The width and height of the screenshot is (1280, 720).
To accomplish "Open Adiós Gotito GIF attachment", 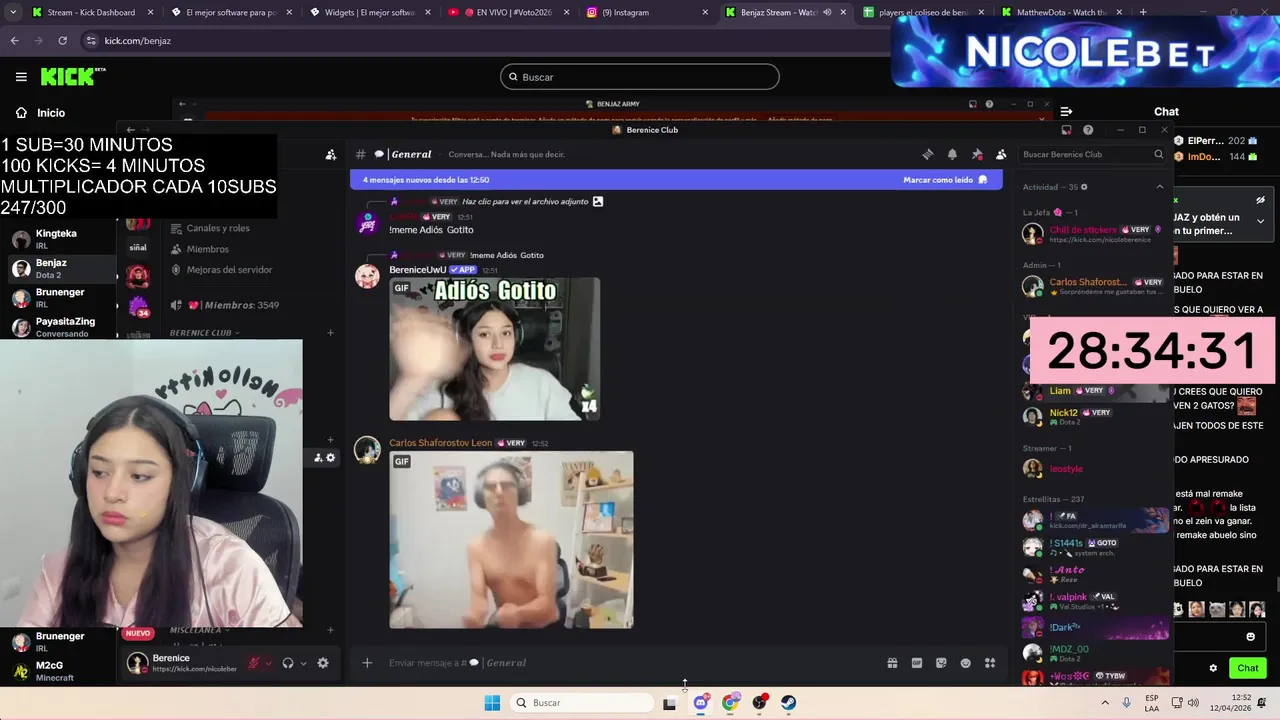I will (x=494, y=349).
